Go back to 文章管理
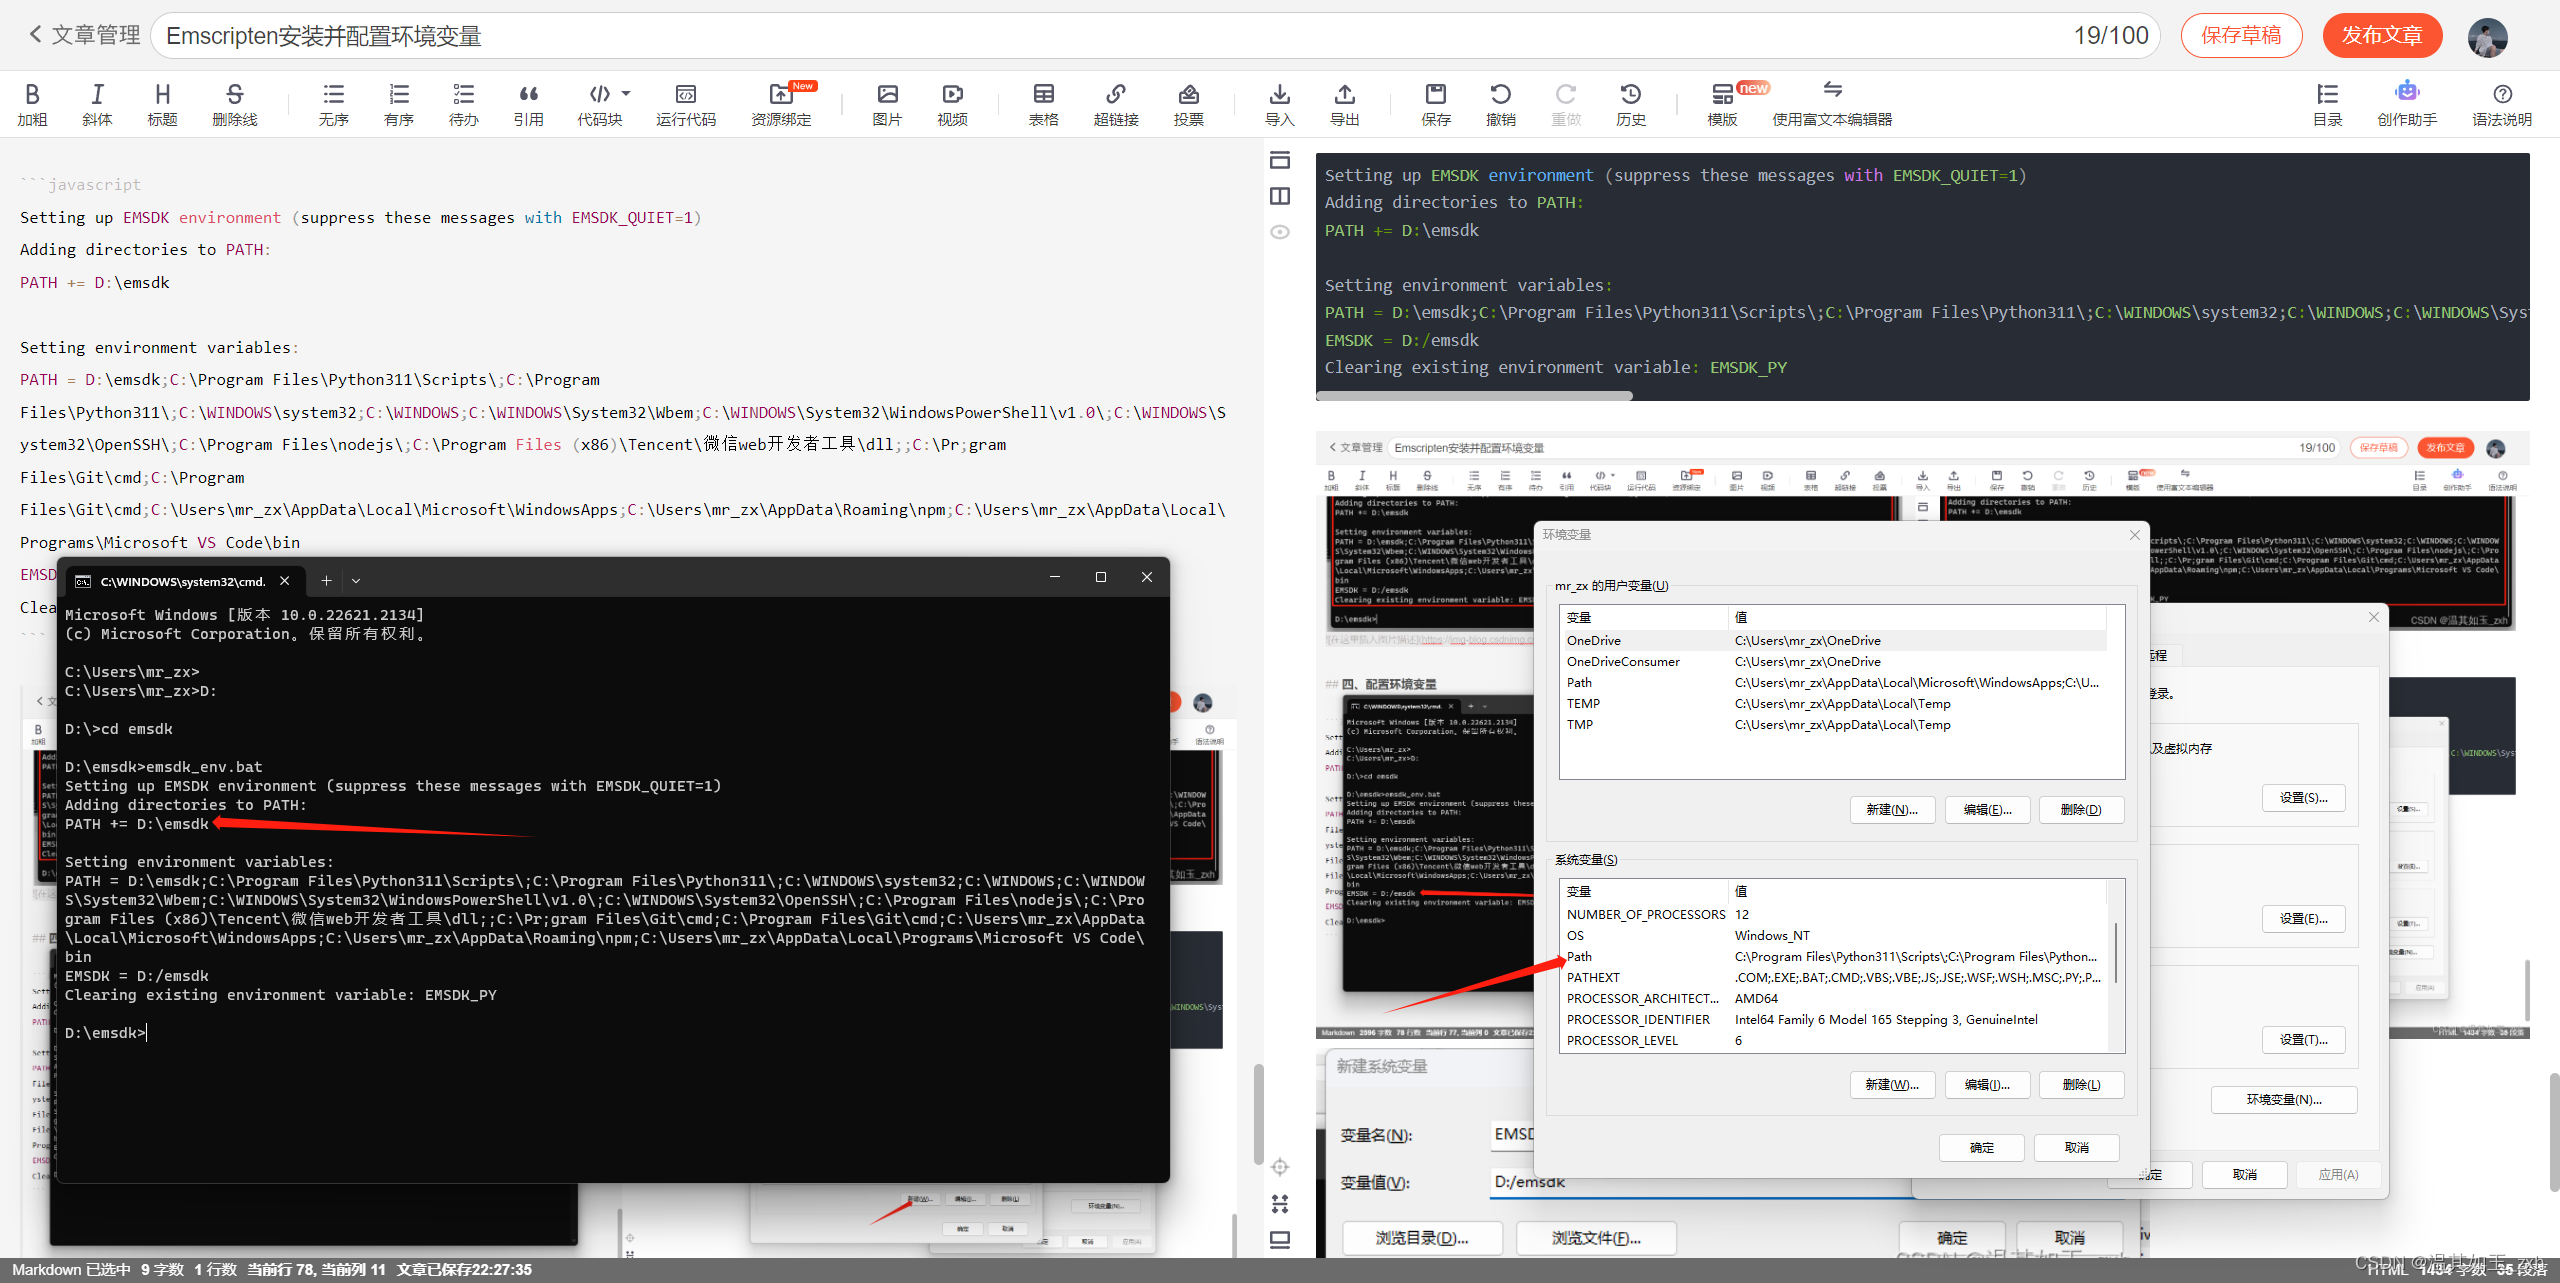The image size is (2560, 1283). 84,35
